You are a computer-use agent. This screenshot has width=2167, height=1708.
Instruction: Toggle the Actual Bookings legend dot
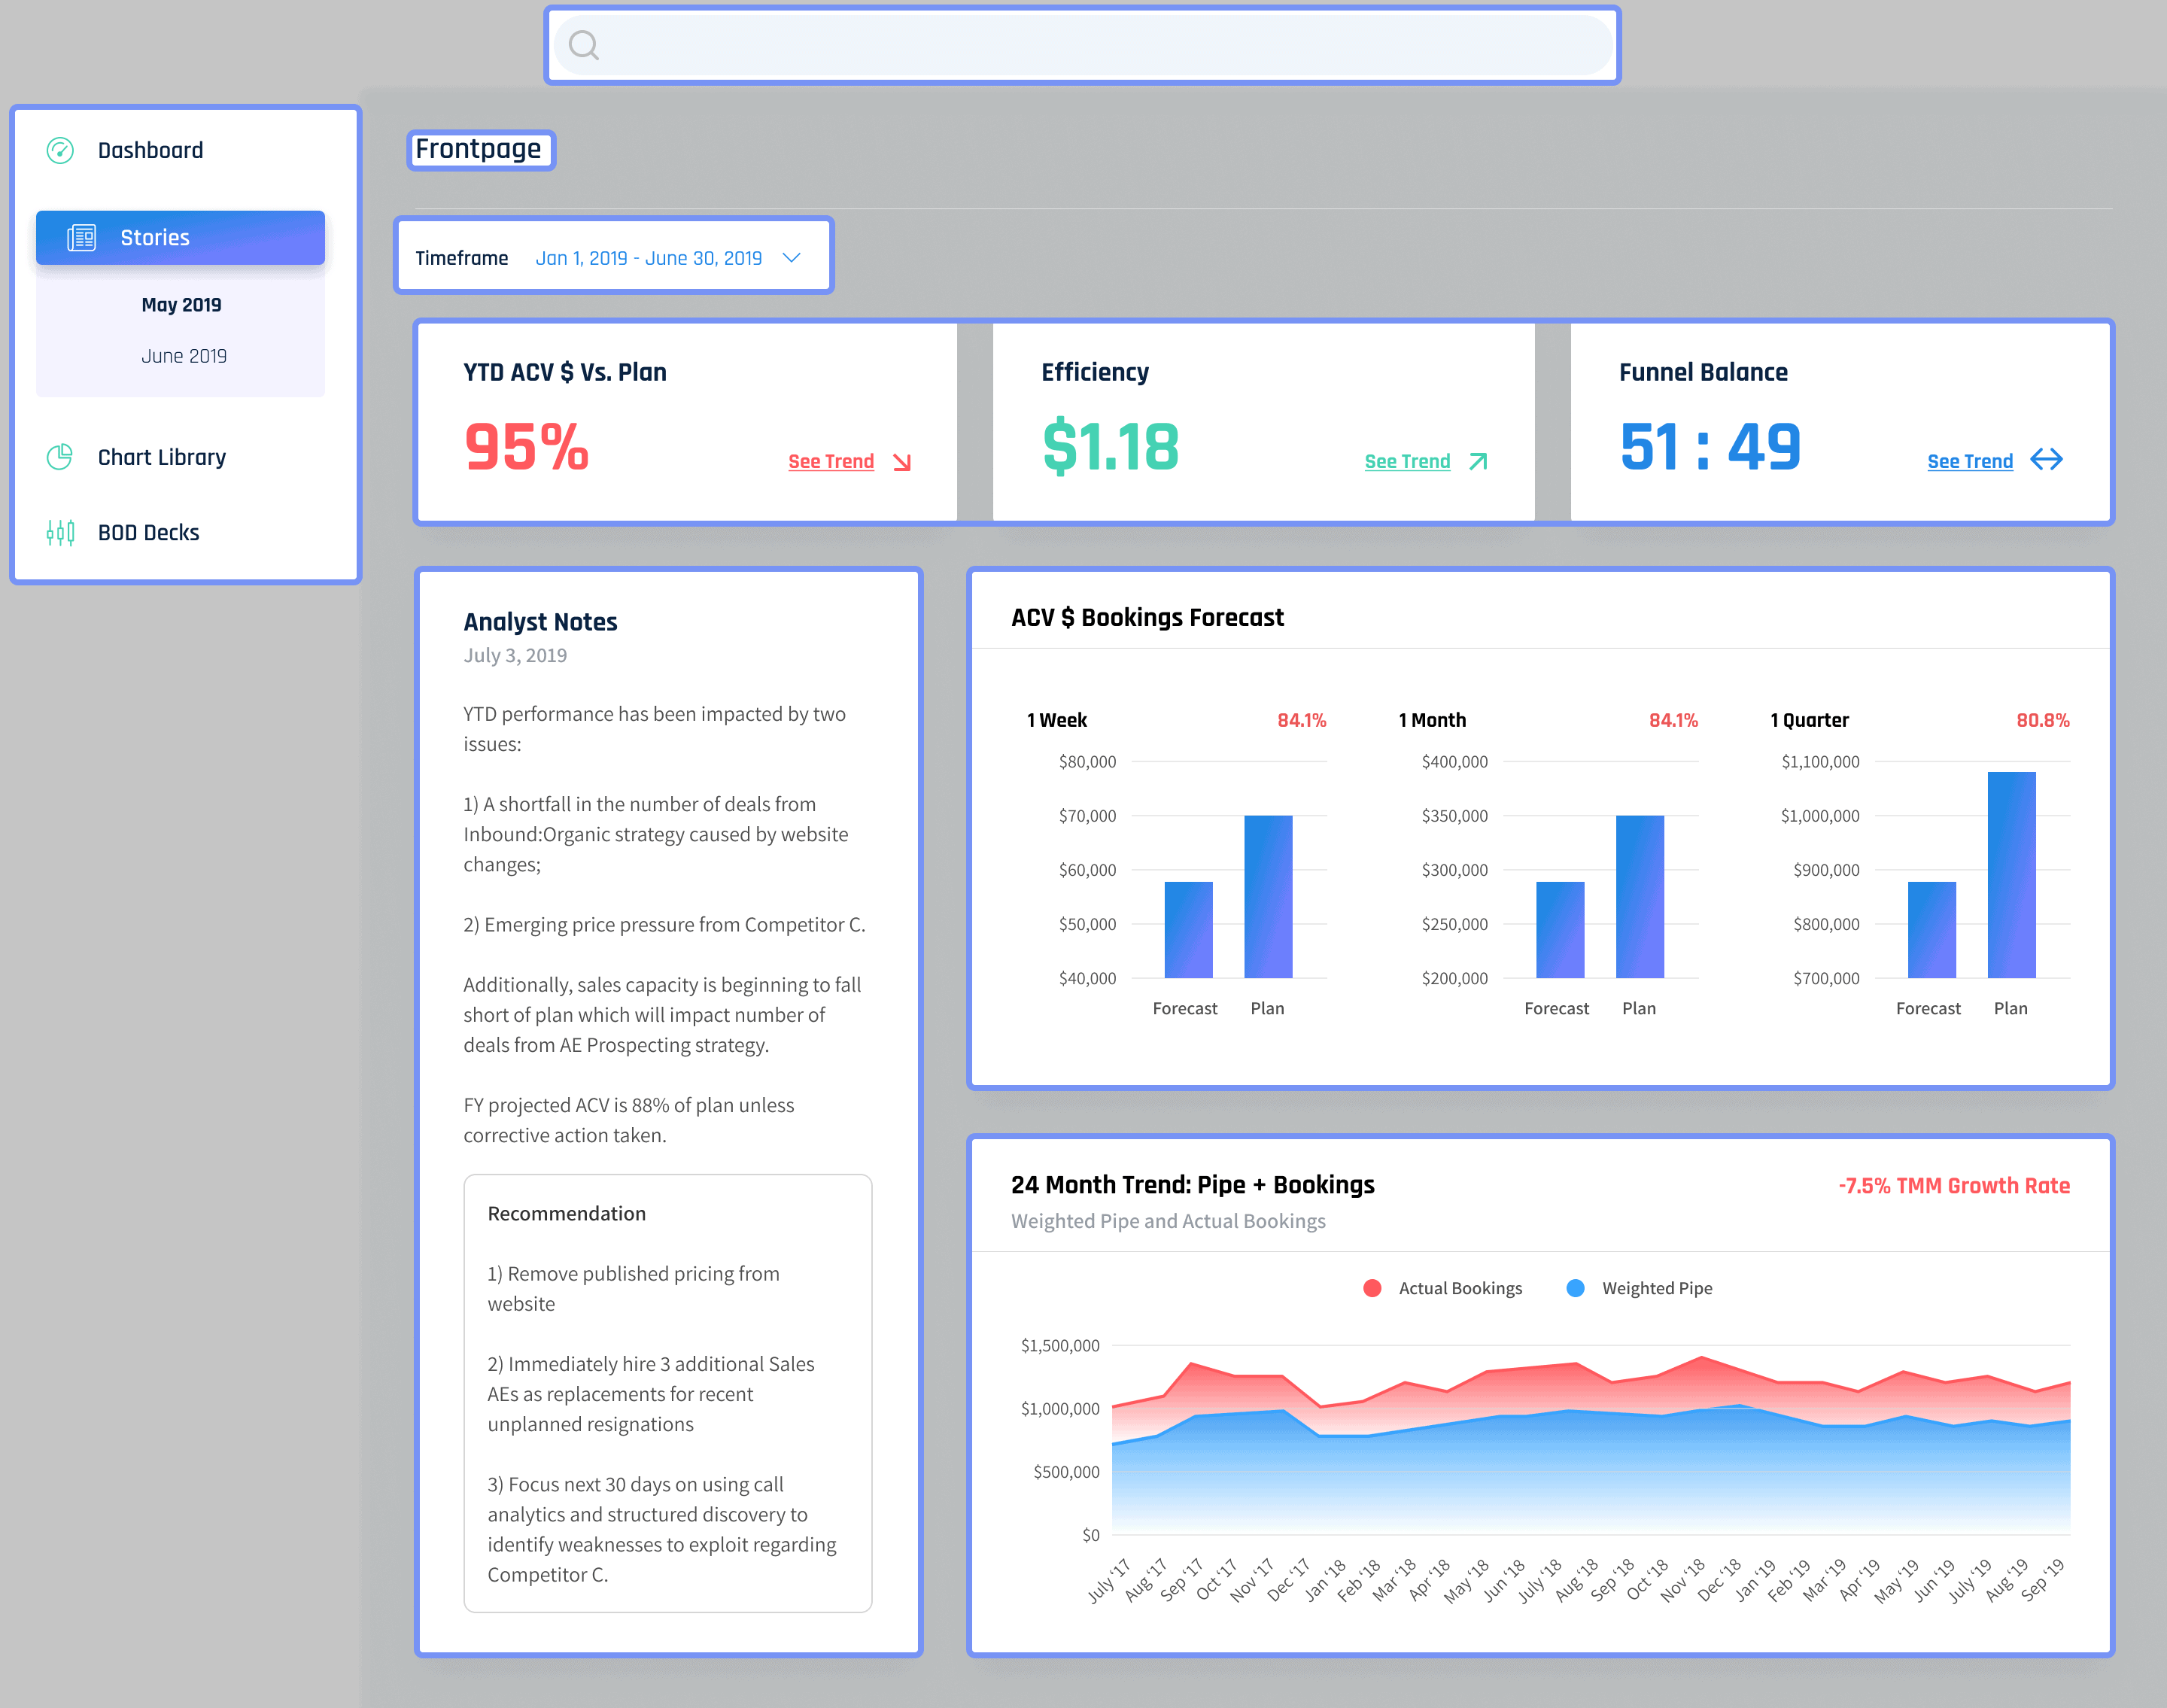tap(1373, 1288)
